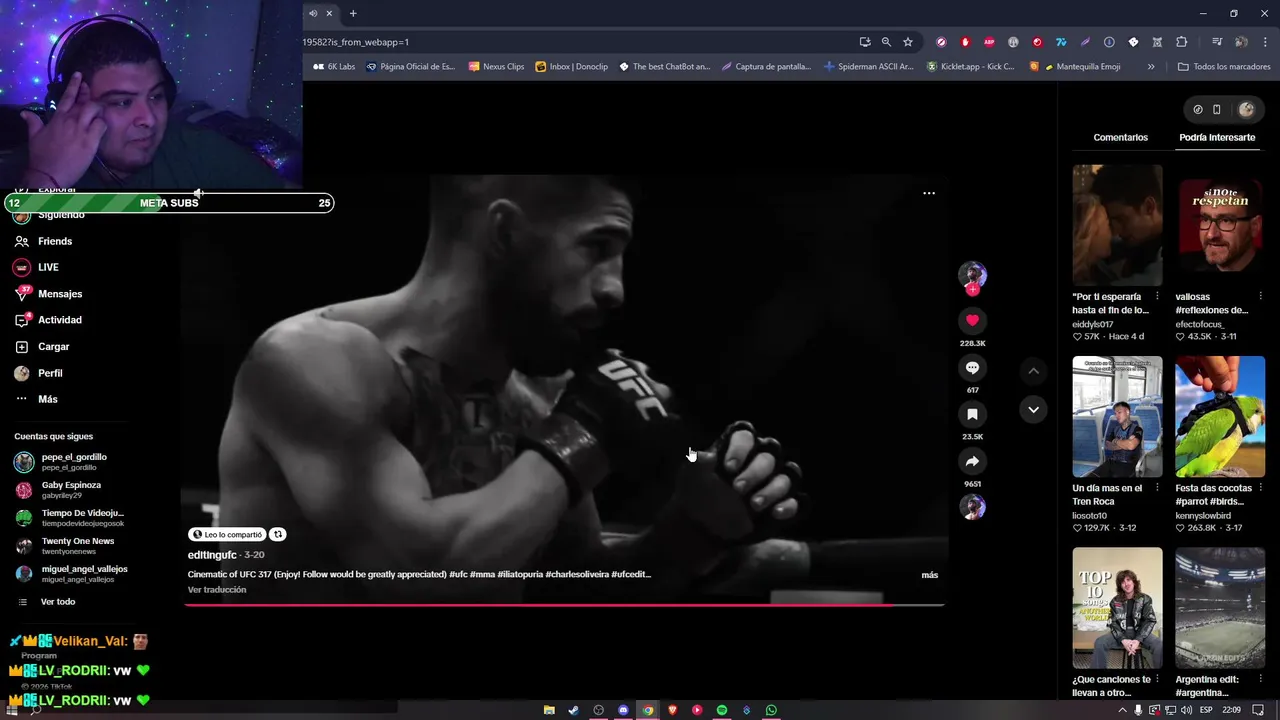This screenshot has width=1280, height=720.
Task: Switch to the Podría interesarte tab
Action: (1216, 137)
